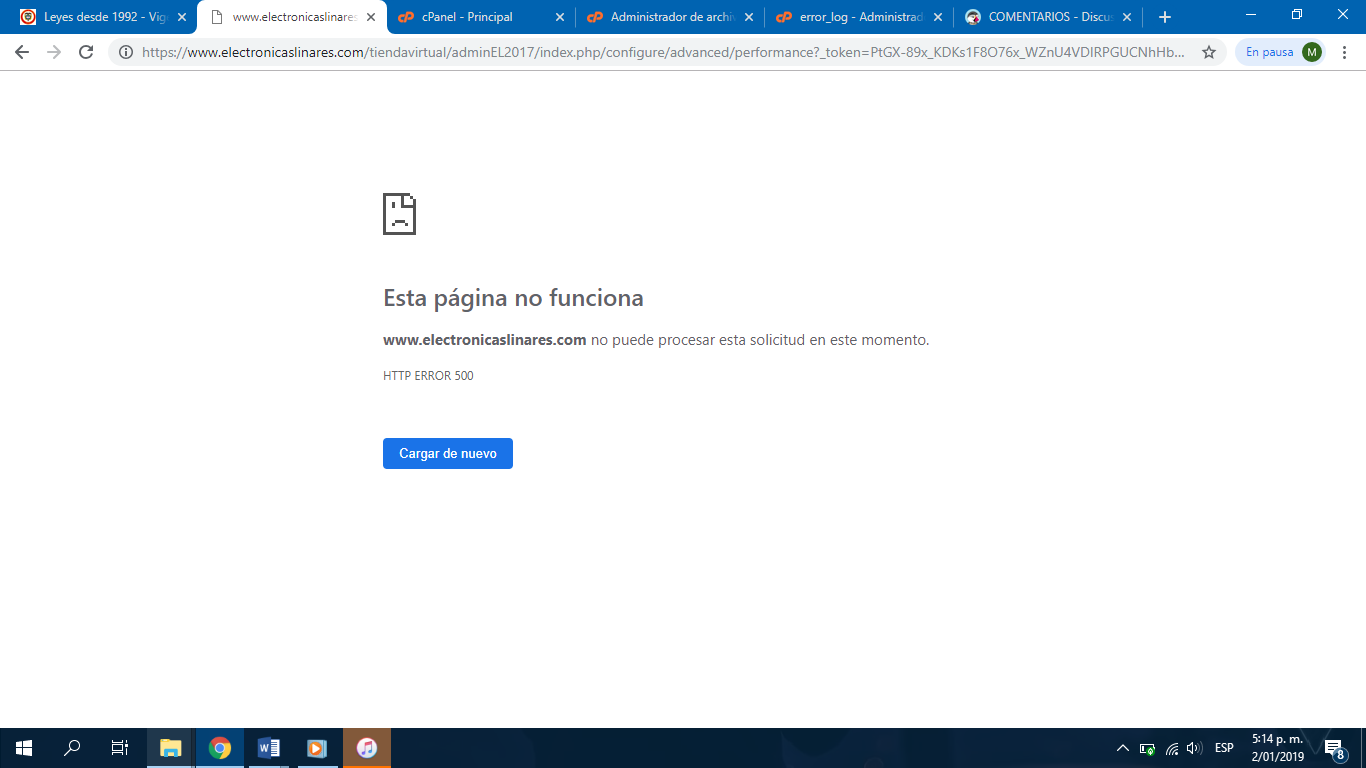Go back using the back arrow

click(22, 52)
